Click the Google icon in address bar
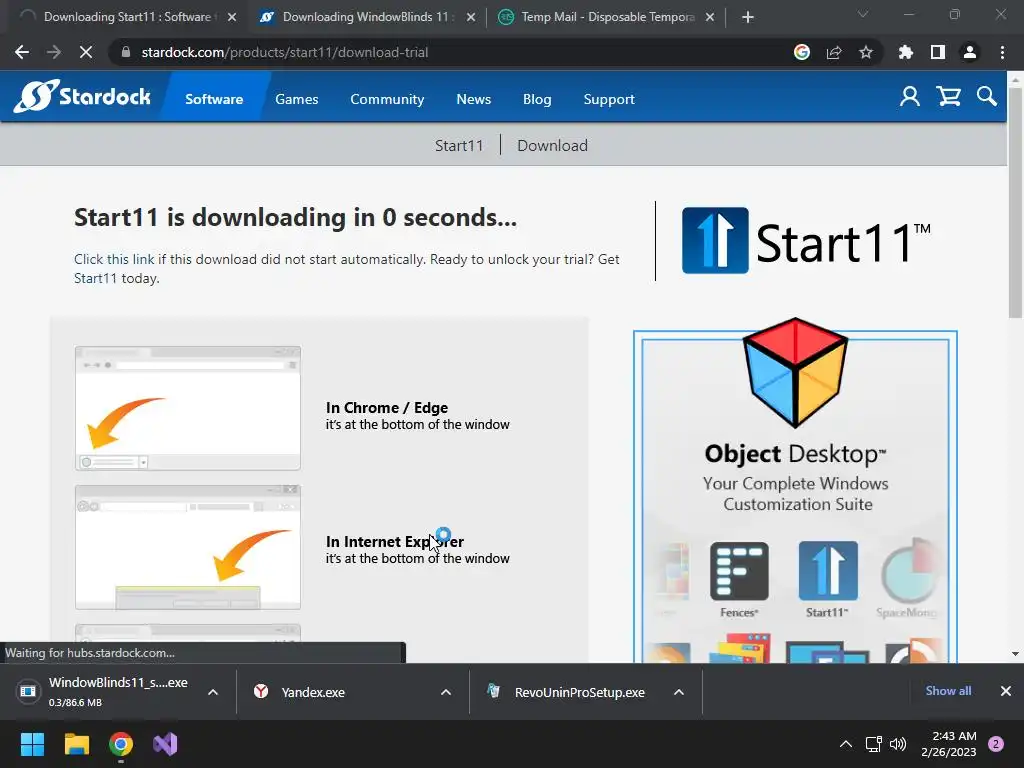Screen dimensions: 1024x768 pos(802,52)
